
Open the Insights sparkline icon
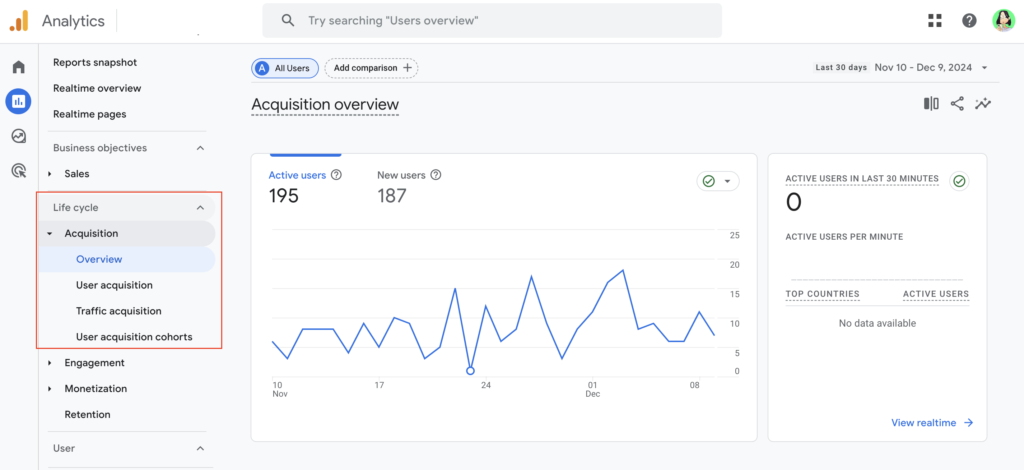pos(983,104)
